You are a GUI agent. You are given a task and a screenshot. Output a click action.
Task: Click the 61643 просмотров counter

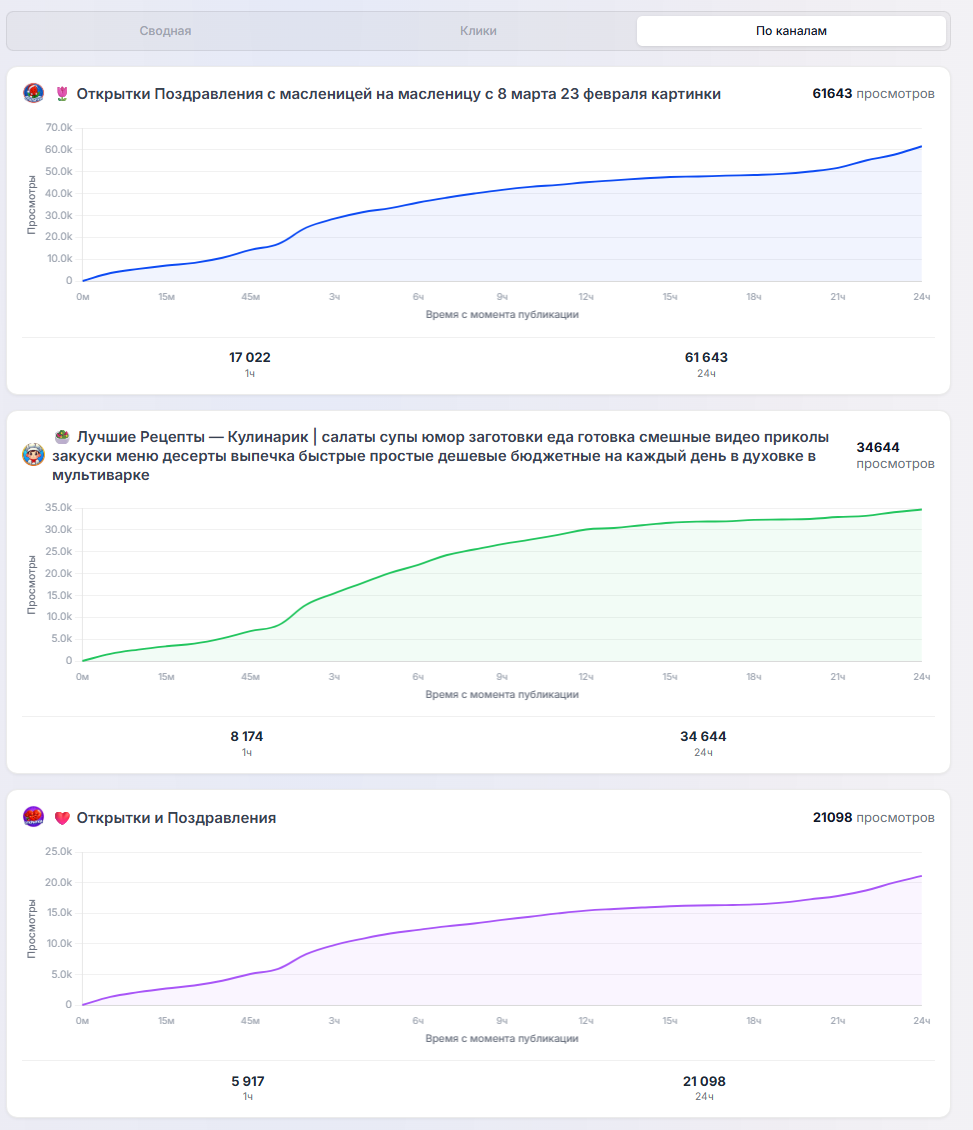coord(874,94)
